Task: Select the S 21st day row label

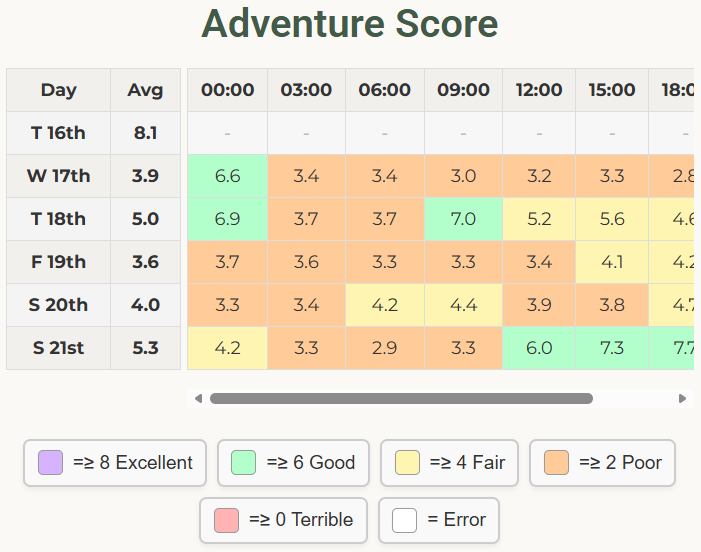Action: click(58, 348)
